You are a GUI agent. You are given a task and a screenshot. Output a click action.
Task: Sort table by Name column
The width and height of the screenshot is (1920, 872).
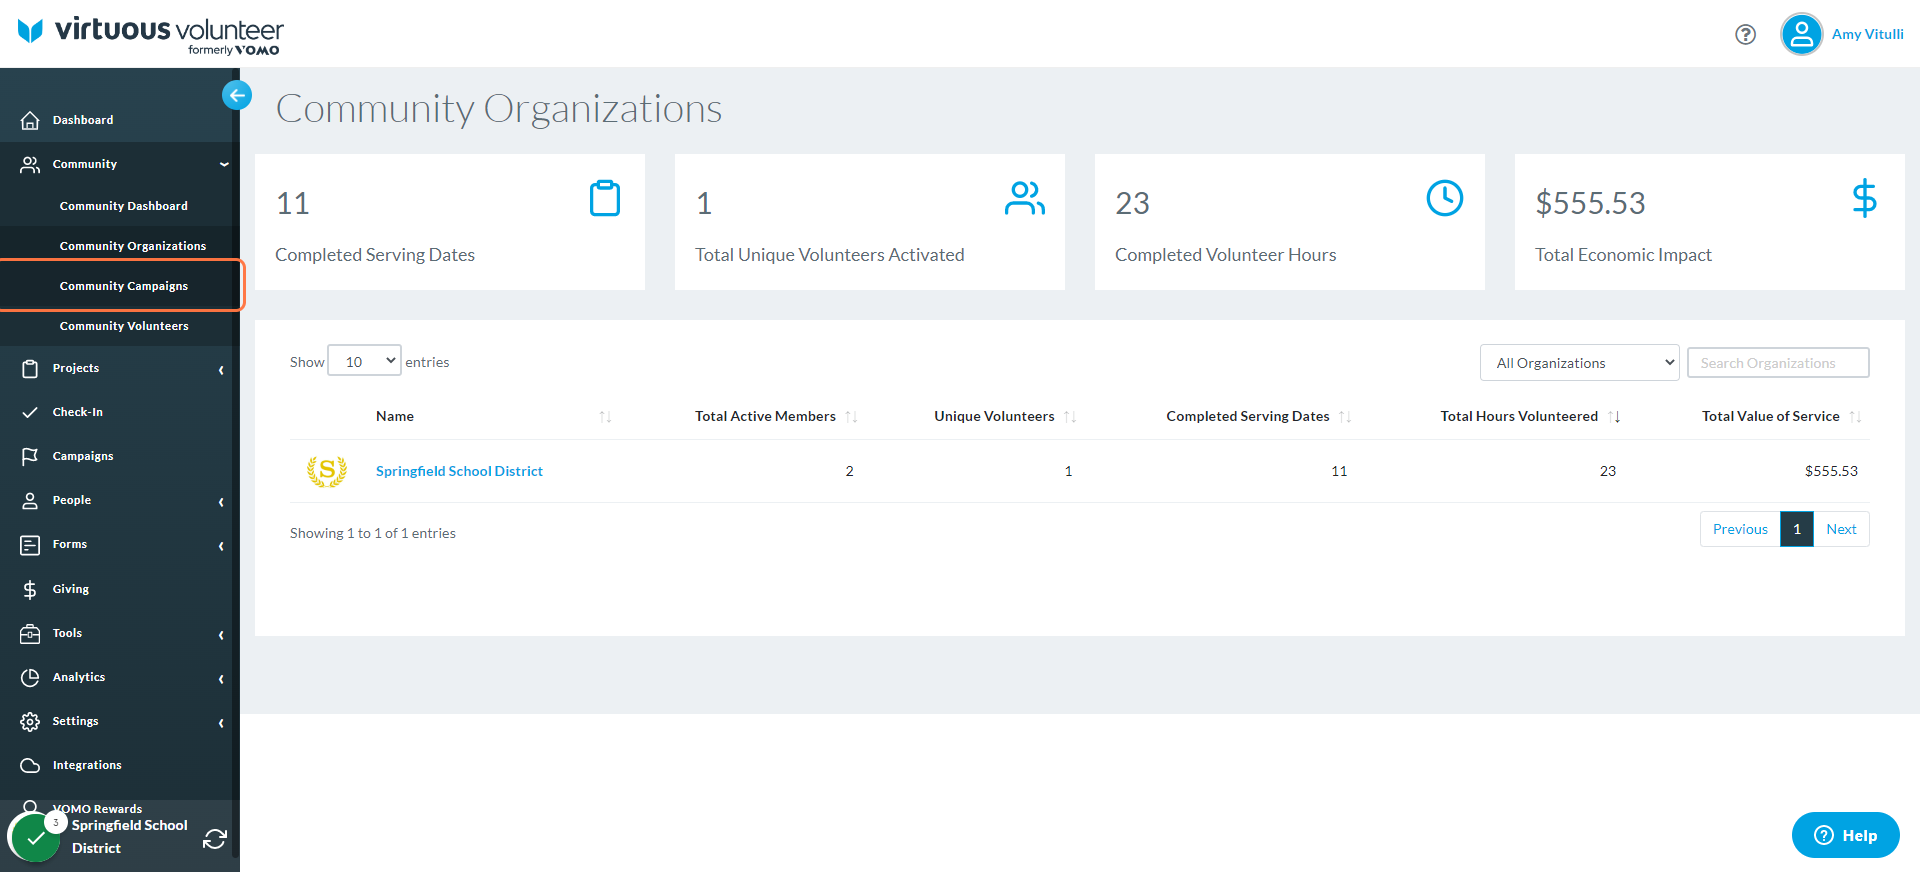(x=605, y=417)
